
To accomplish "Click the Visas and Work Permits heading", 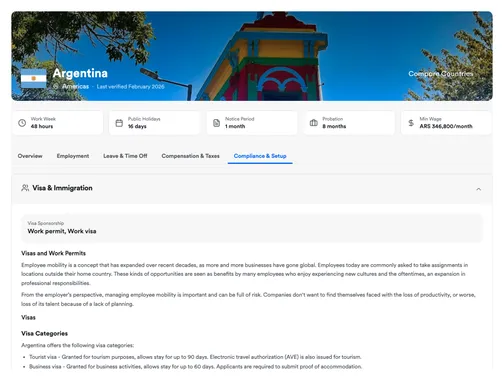I will coord(53,253).
